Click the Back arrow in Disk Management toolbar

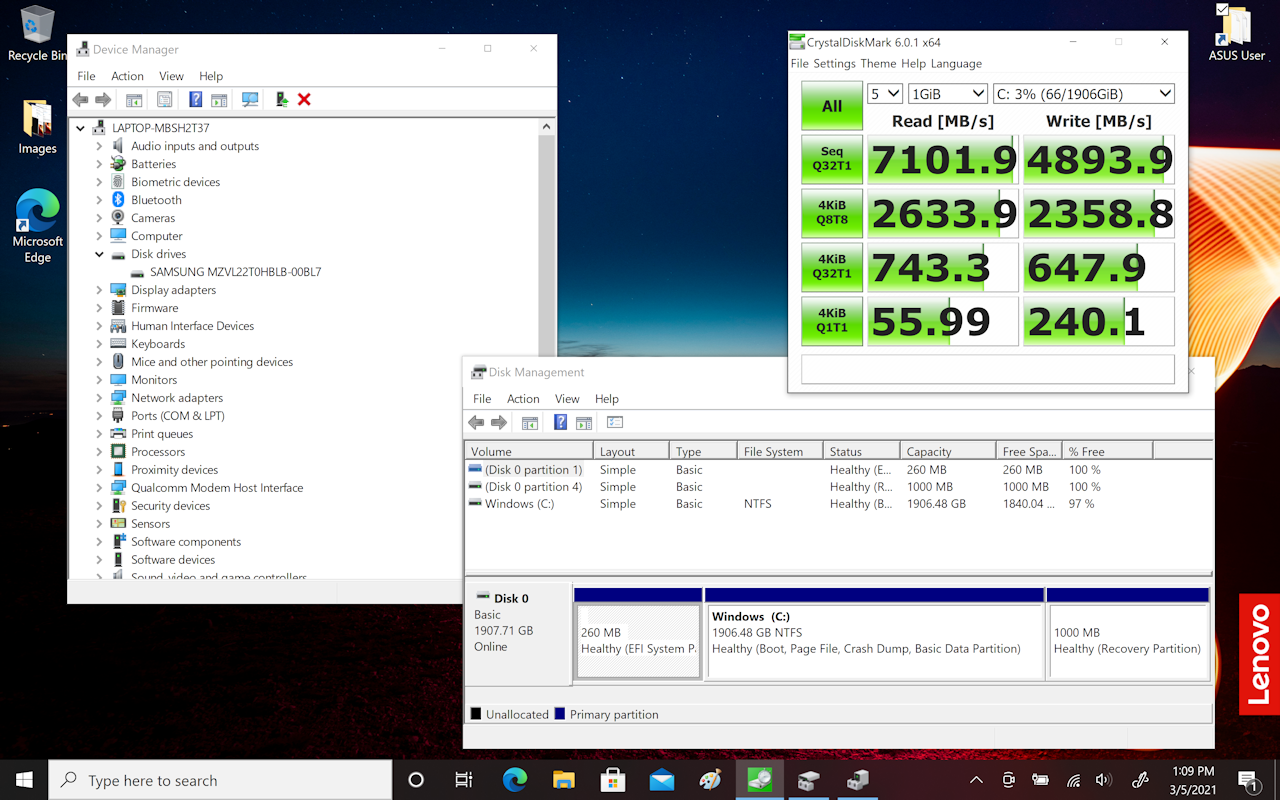[476, 423]
